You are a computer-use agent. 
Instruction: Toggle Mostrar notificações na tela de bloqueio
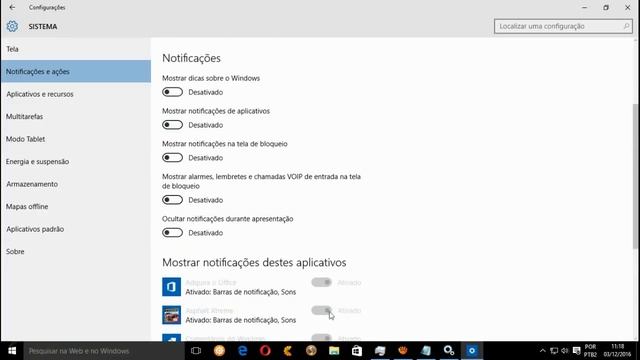(172, 158)
